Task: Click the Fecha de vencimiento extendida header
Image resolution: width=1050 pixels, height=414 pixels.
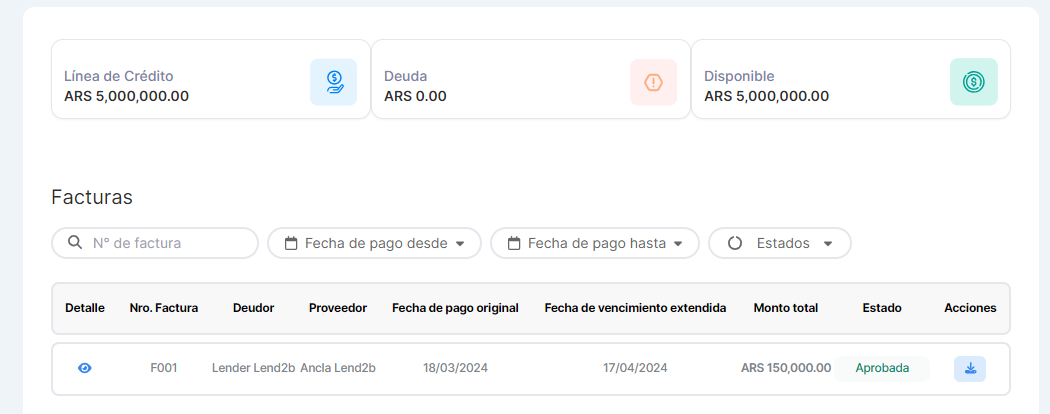Action: [x=635, y=308]
